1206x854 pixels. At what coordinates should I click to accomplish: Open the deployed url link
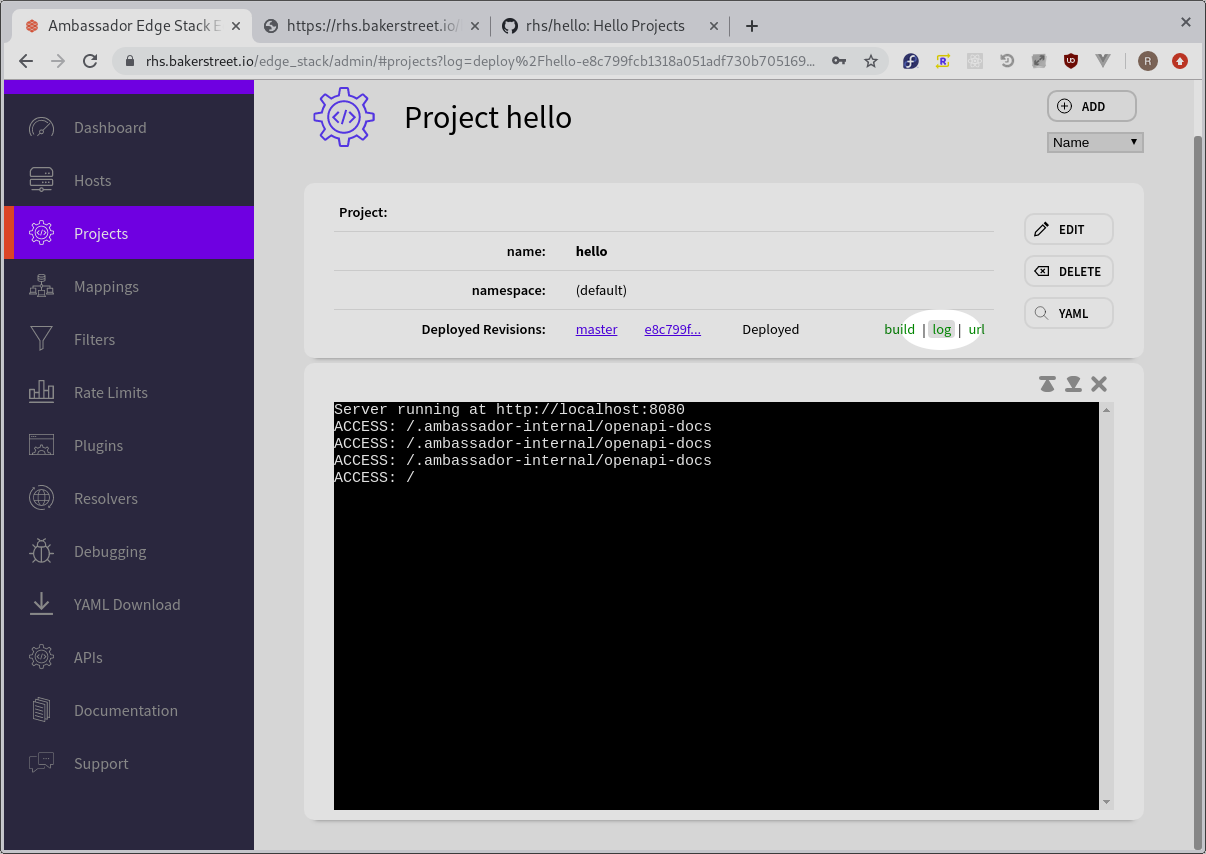977,329
